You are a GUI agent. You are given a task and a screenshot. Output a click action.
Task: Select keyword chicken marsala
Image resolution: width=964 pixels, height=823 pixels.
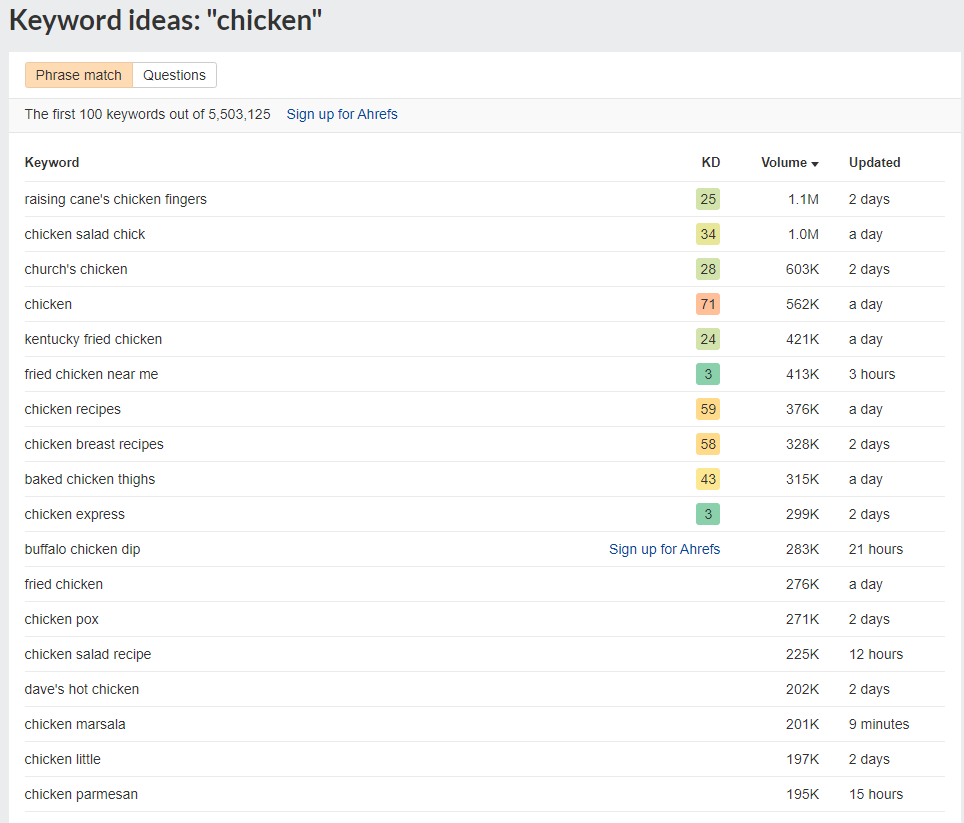[75, 725]
